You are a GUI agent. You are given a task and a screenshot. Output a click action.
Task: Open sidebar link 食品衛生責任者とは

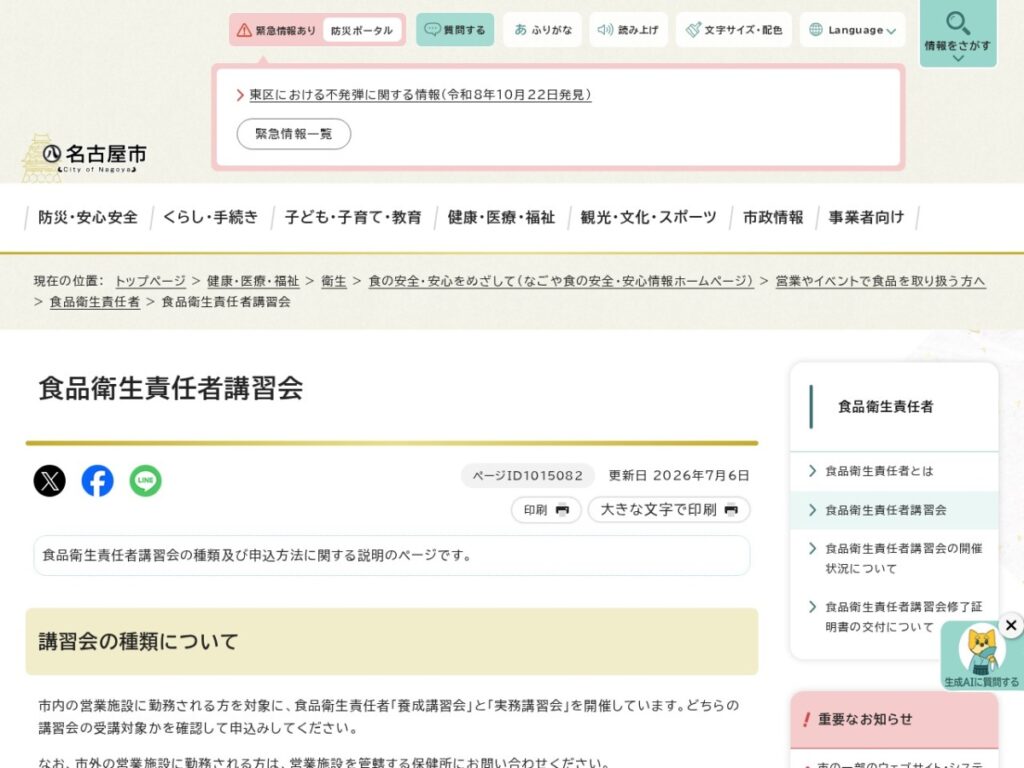tap(879, 471)
